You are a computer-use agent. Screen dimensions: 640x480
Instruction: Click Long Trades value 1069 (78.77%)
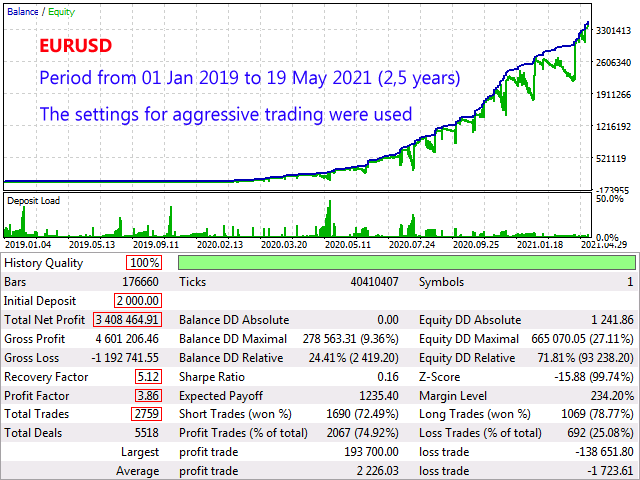(598, 414)
